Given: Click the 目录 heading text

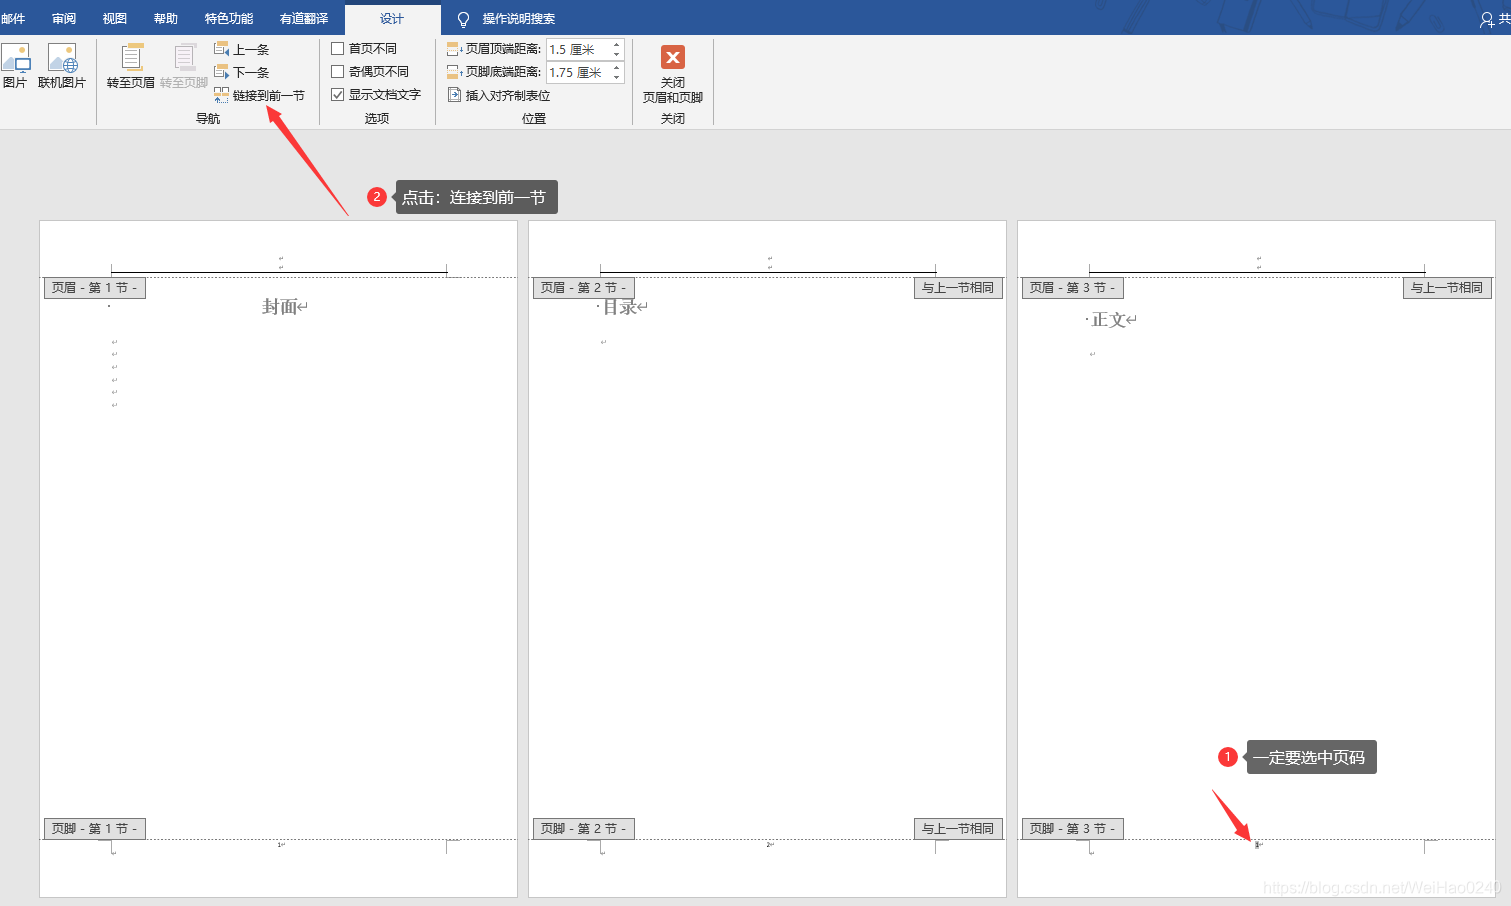Looking at the screenshot, I should tap(620, 307).
